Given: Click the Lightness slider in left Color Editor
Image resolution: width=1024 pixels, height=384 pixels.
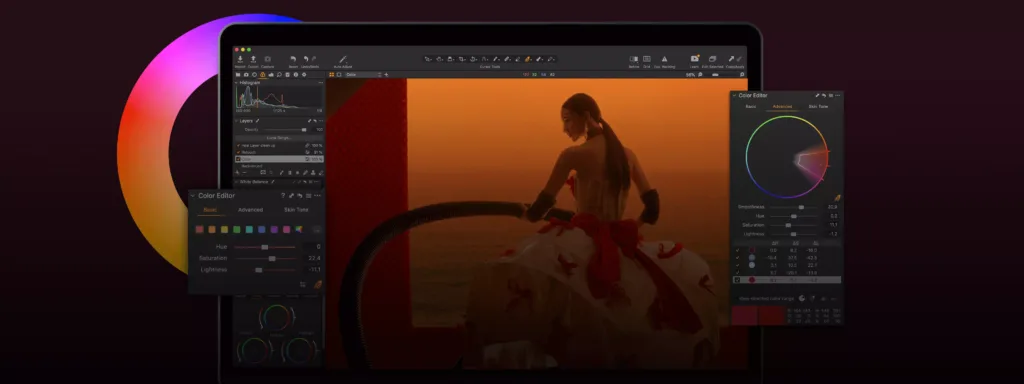Looking at the screenshot, I should click(x=264, y=269).
